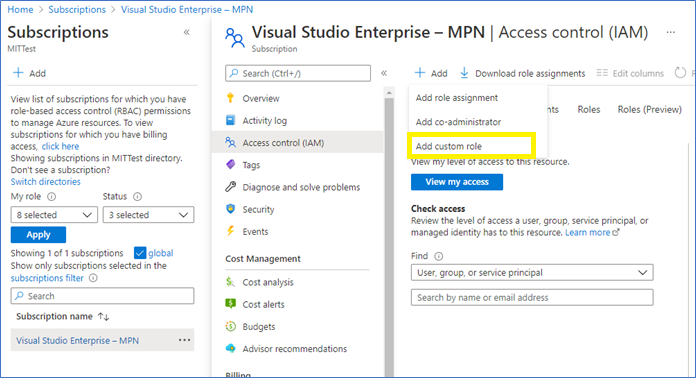Screen dimensions: 696x378
Task: Select the Tags icon in sidebar
Action: coord(230,165)
